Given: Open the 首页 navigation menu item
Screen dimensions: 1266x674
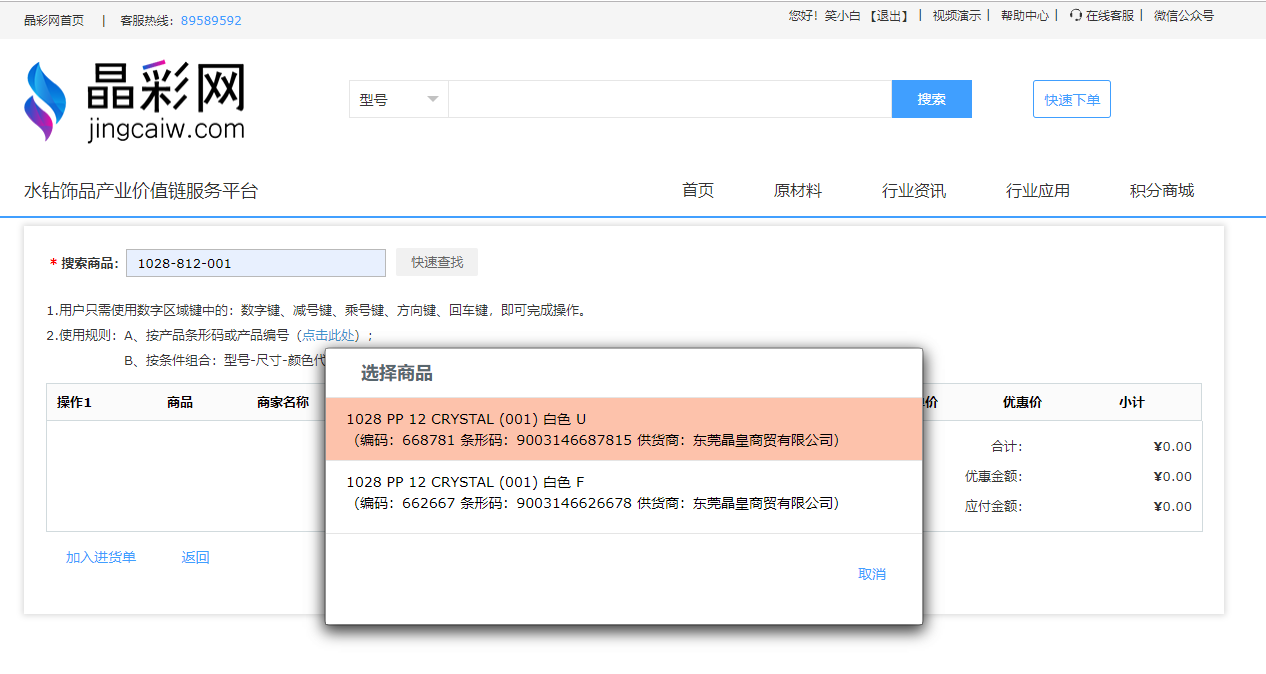Looking at the screenshot, I should click(x=698, y=191).
